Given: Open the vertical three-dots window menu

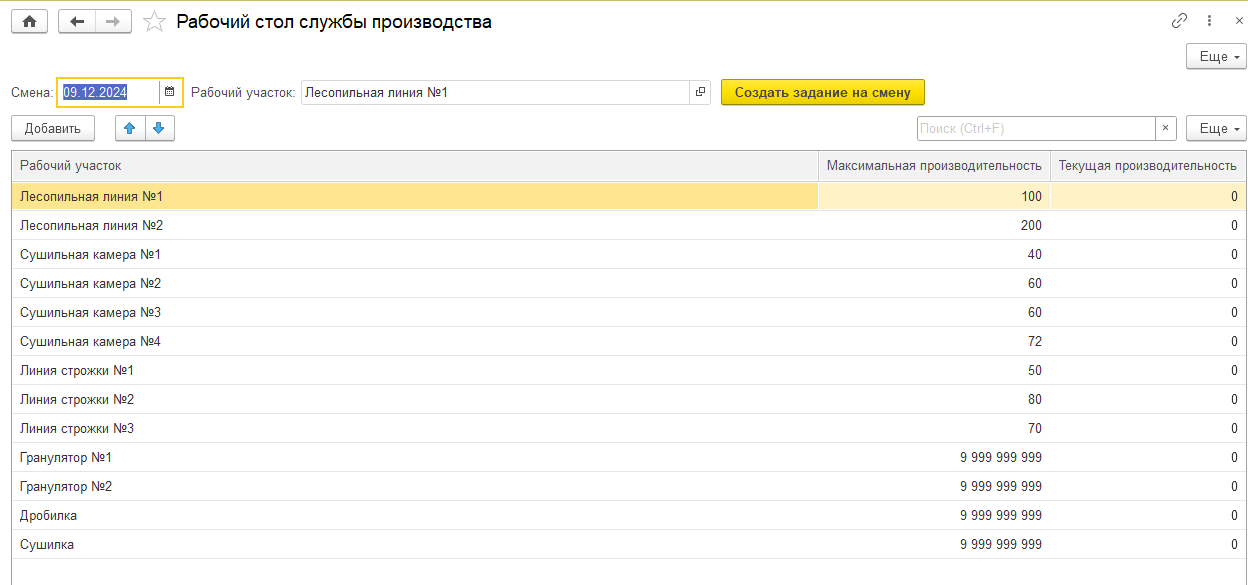Looking at the screenshot, I should click(x=1210, y=21).
